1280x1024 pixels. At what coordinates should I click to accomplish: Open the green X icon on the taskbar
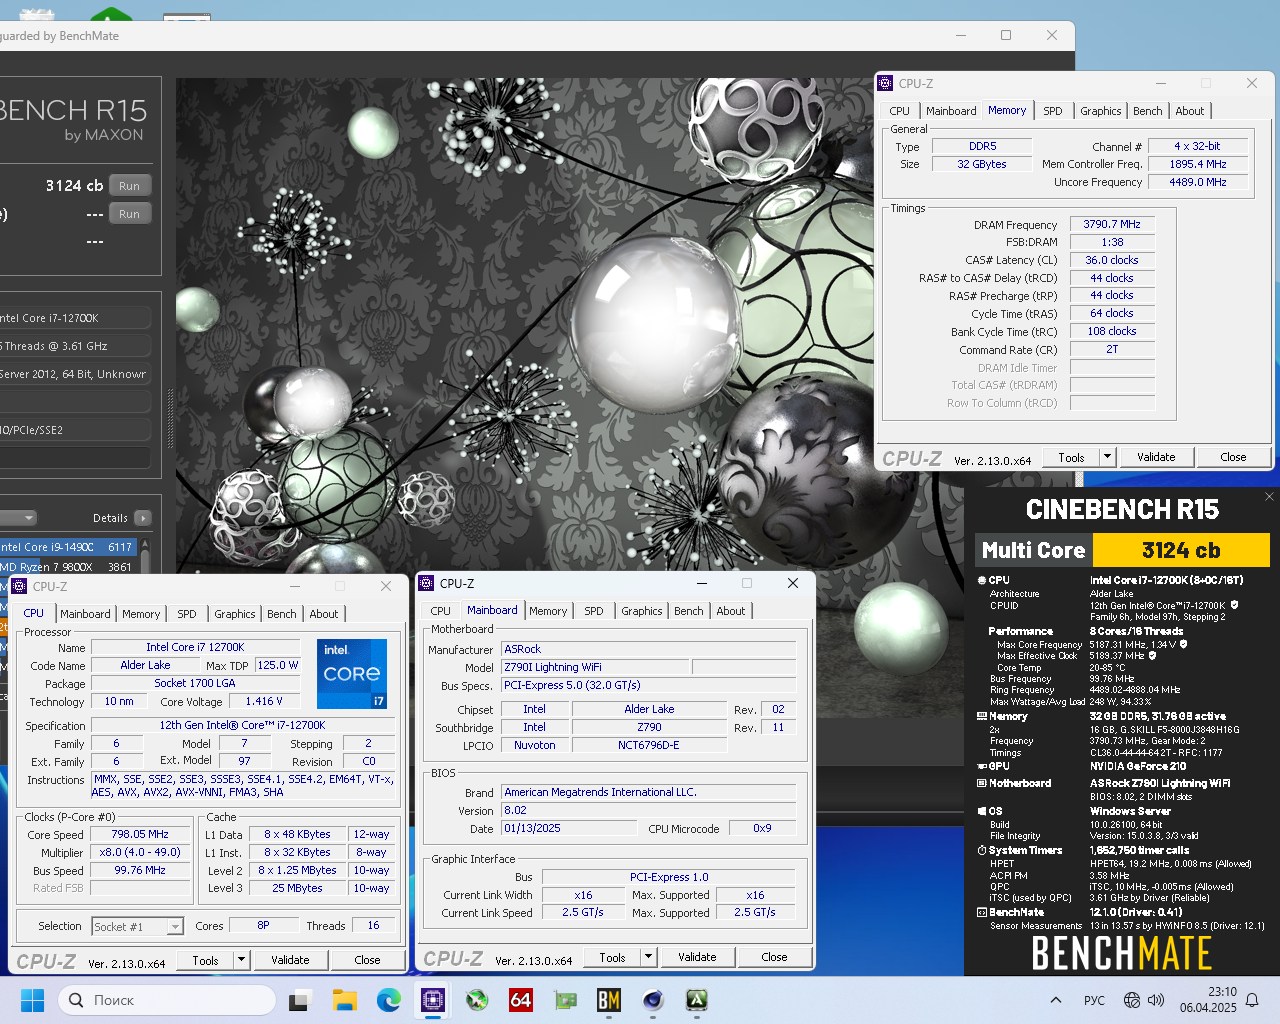477,1000
